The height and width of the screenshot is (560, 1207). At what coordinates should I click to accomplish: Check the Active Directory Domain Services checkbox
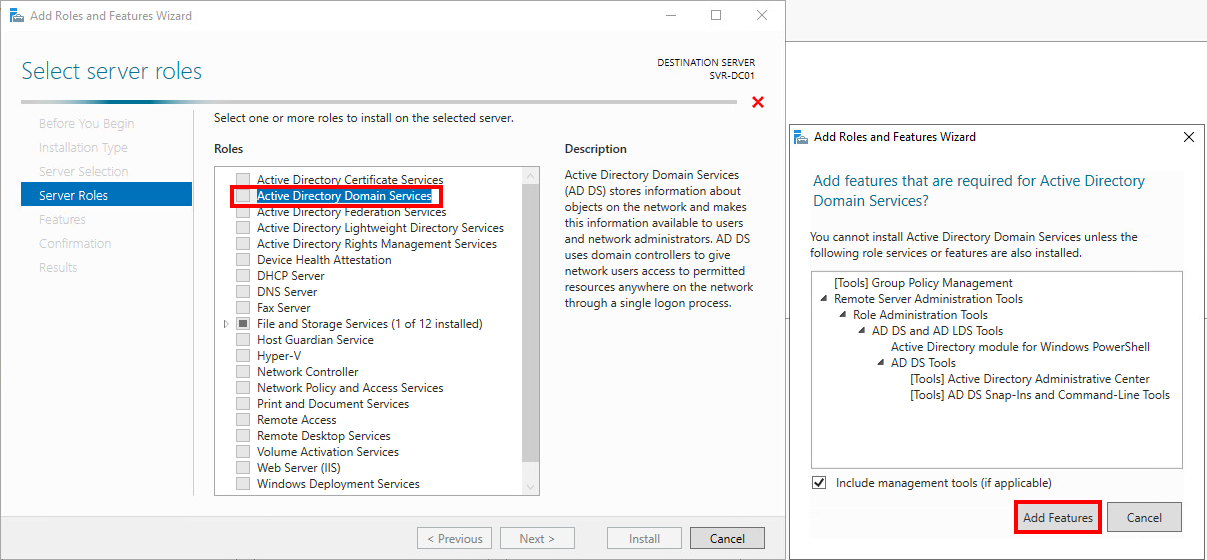pyautogui.click(x=243, y=196)
